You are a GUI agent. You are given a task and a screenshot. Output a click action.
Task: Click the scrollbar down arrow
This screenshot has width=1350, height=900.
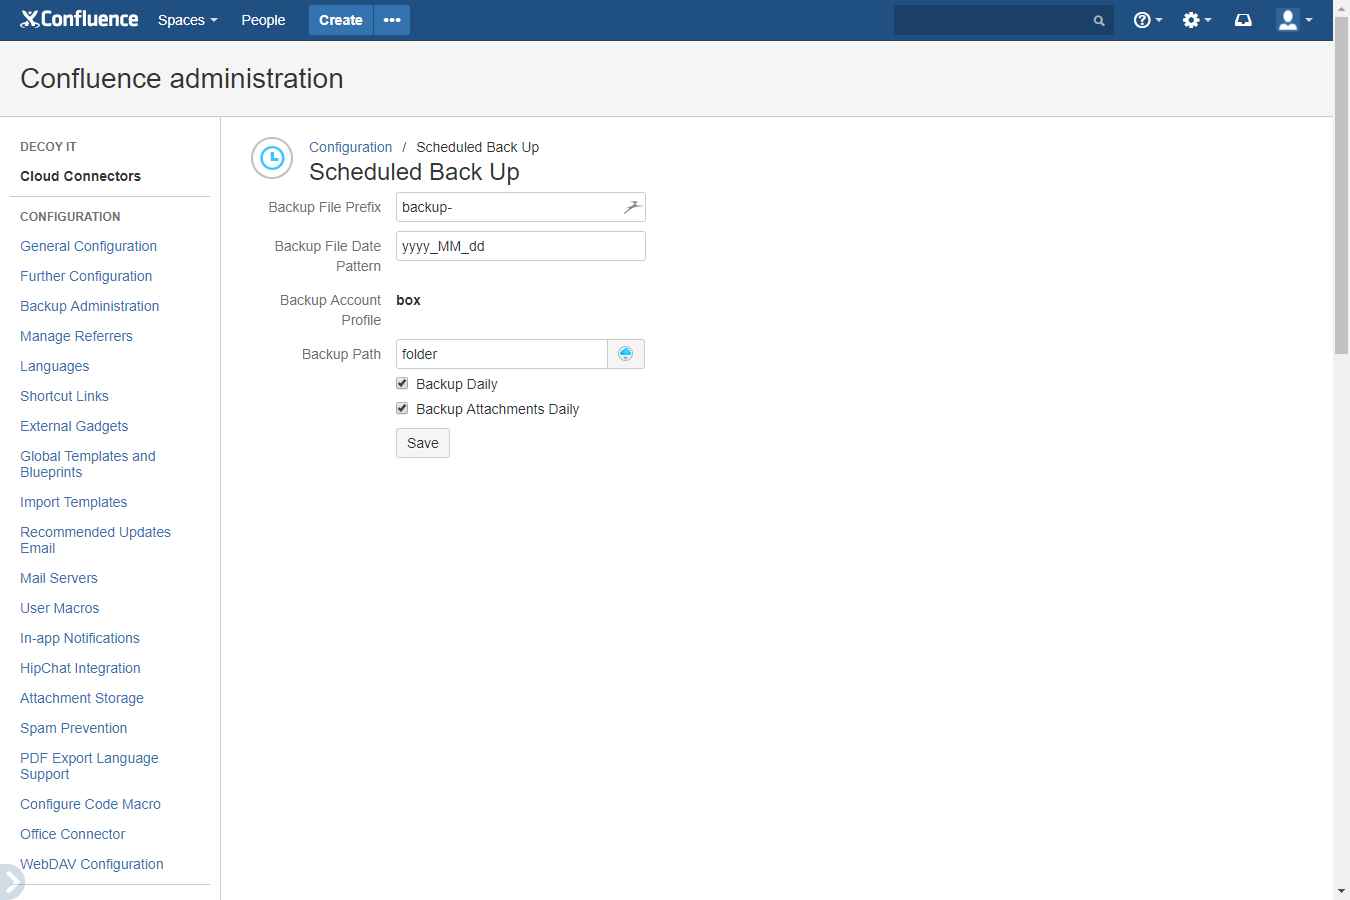click(1341, 891)
